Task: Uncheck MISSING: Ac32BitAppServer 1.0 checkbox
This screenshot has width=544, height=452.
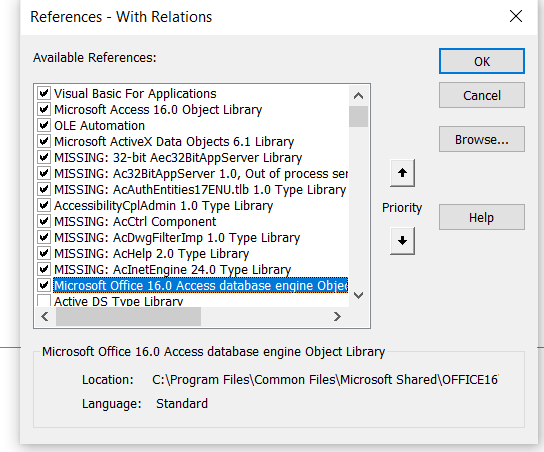Action: (44, 173)
